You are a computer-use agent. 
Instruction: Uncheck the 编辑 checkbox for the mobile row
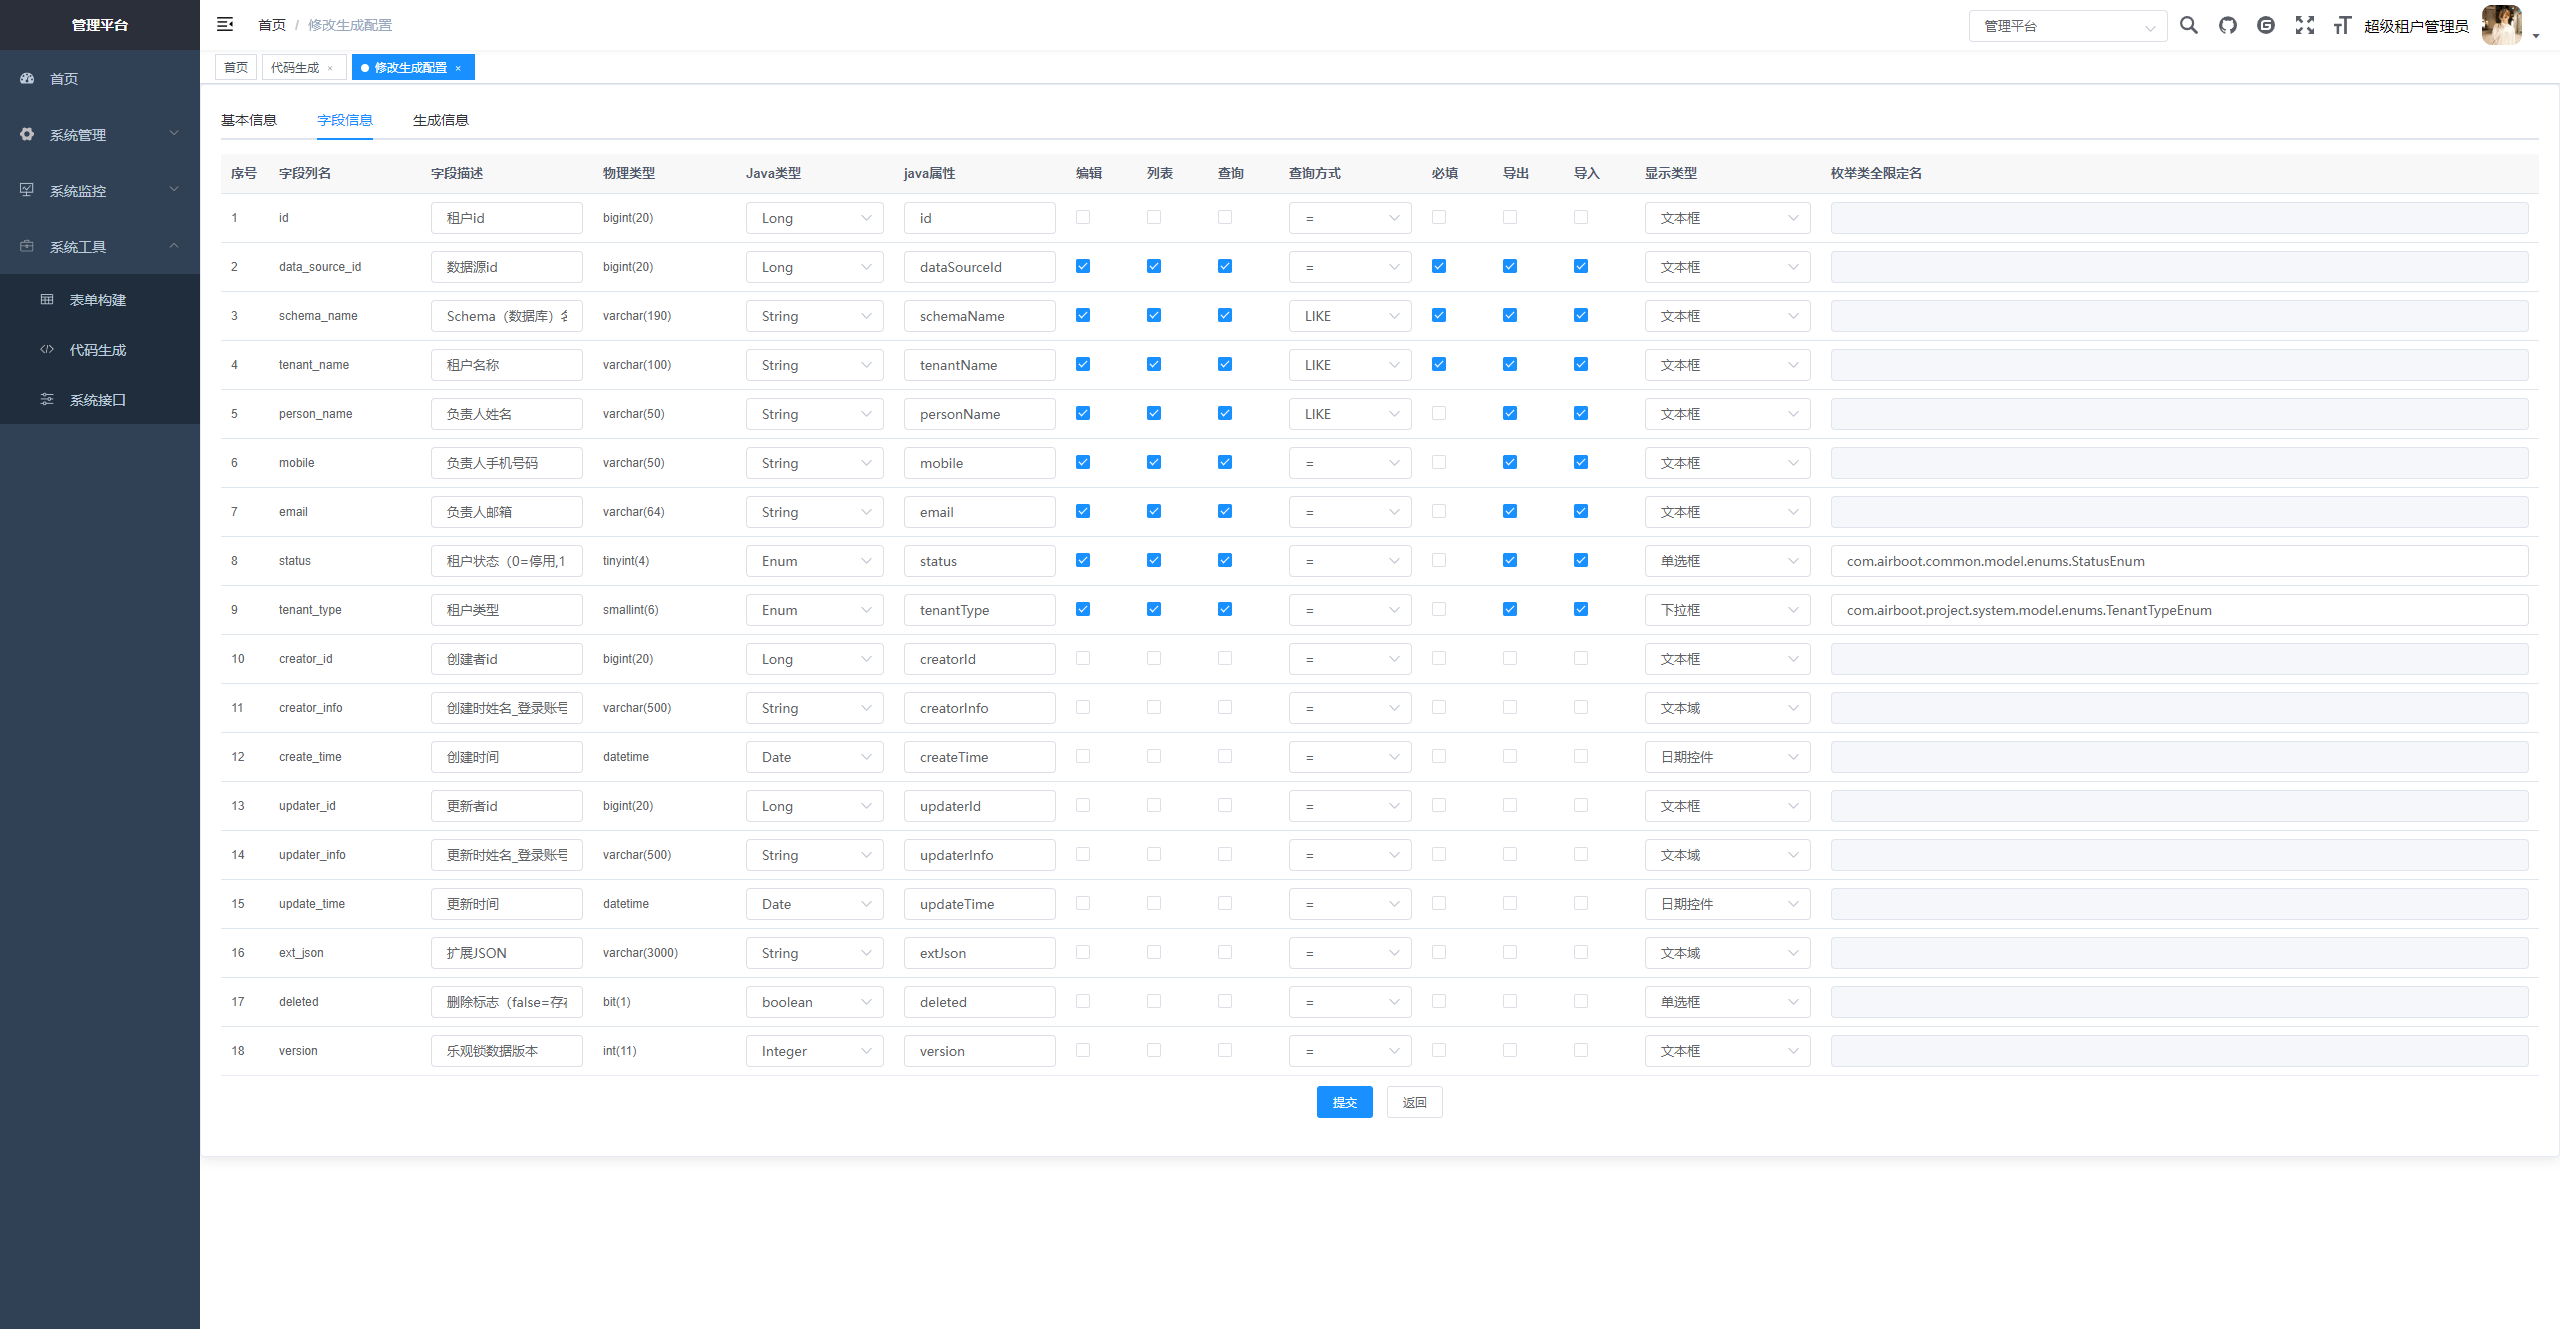(x=1083, y=462)
